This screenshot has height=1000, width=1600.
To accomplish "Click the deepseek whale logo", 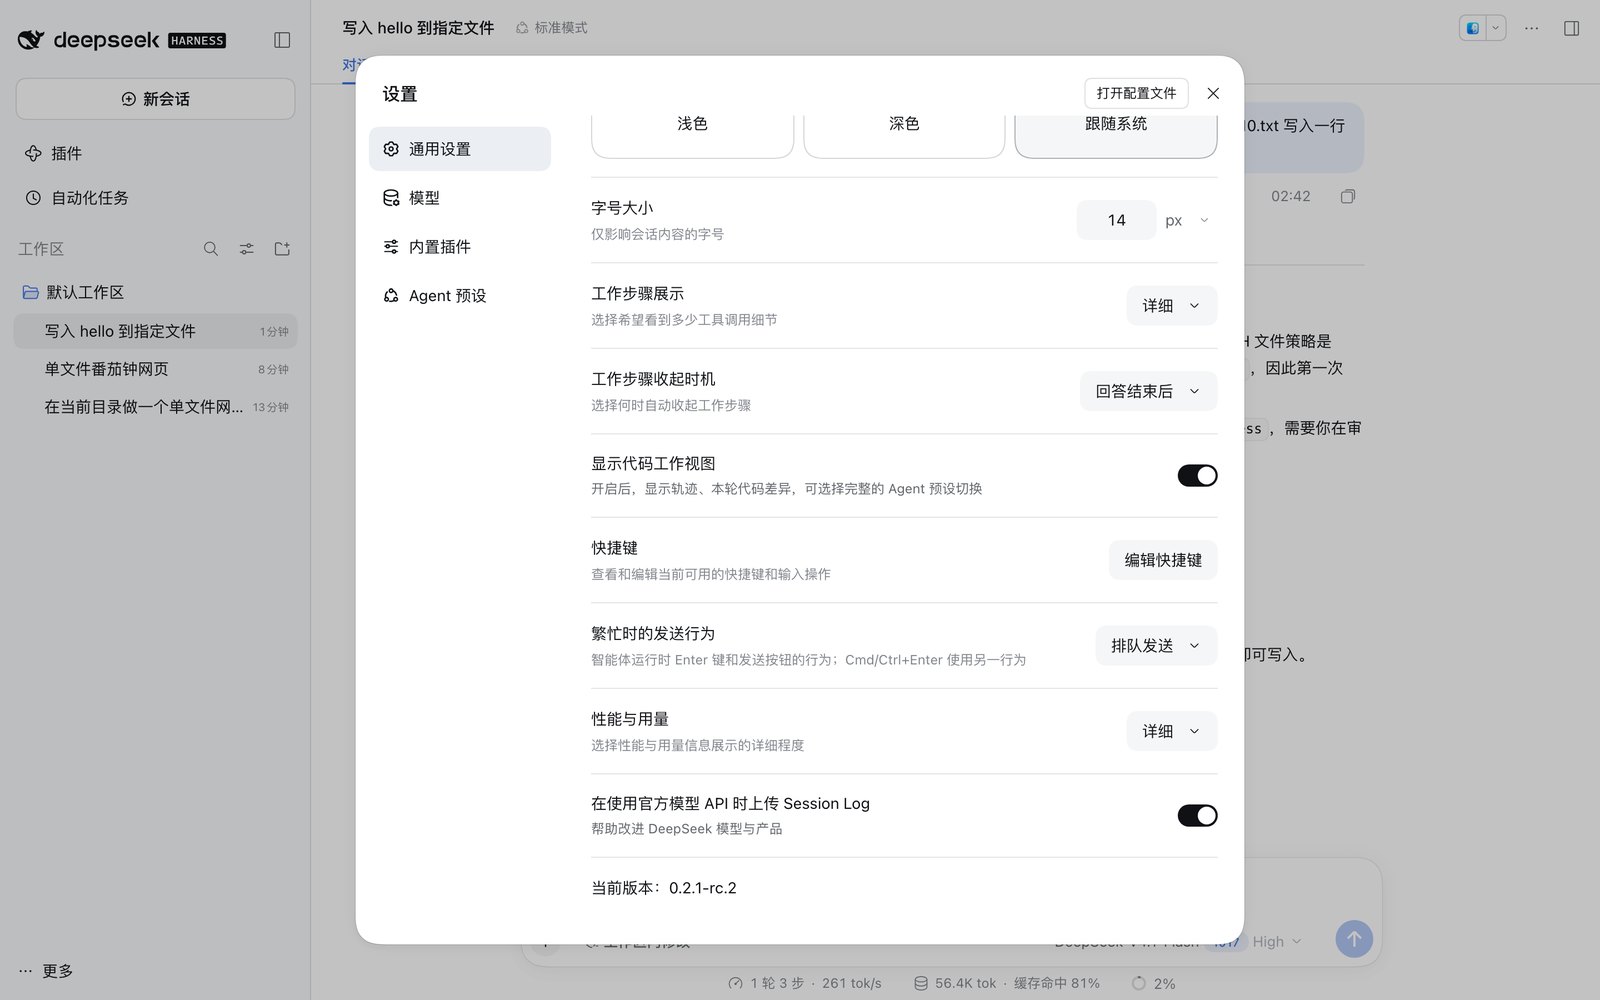I will (x=31, y=40).
